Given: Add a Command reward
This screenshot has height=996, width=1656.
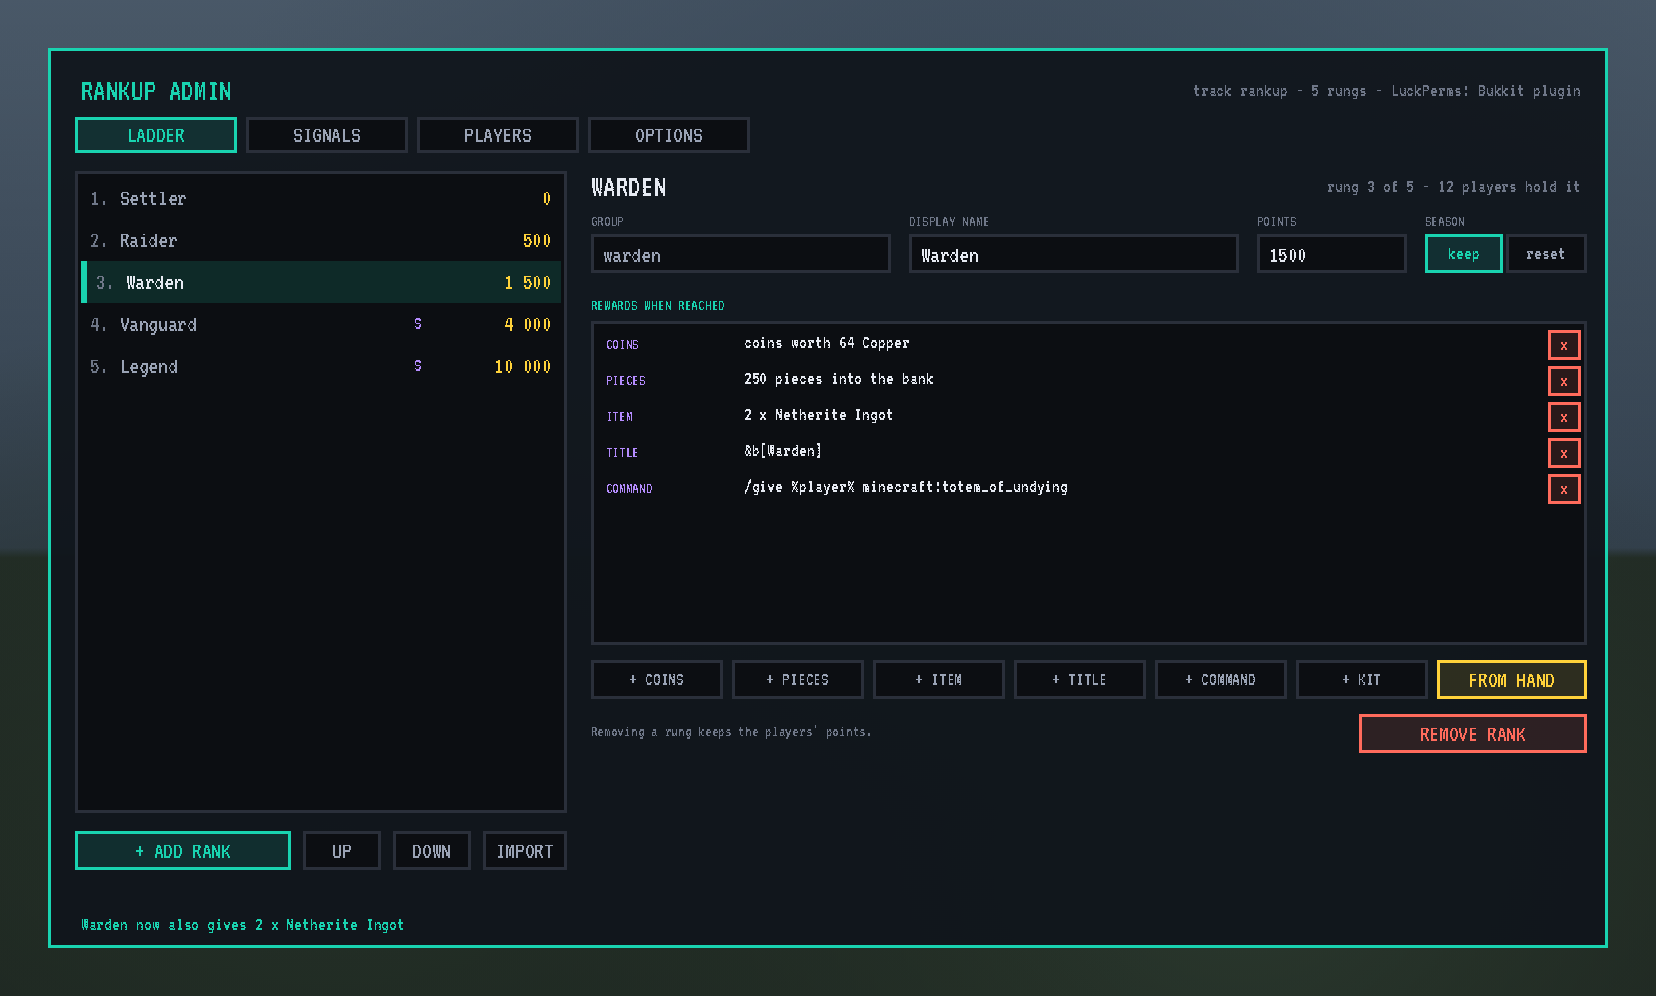Looking at the screenshot, I should (1221, 680).
